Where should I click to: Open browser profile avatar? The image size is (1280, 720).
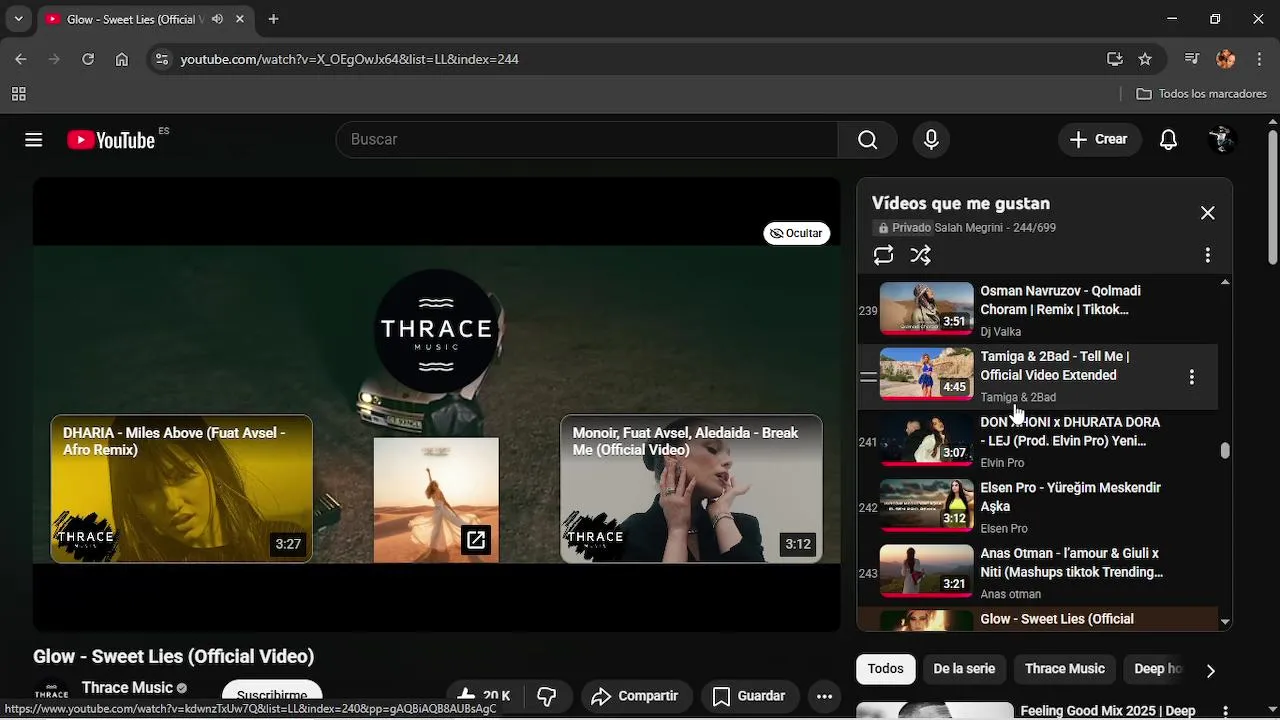1226,59
